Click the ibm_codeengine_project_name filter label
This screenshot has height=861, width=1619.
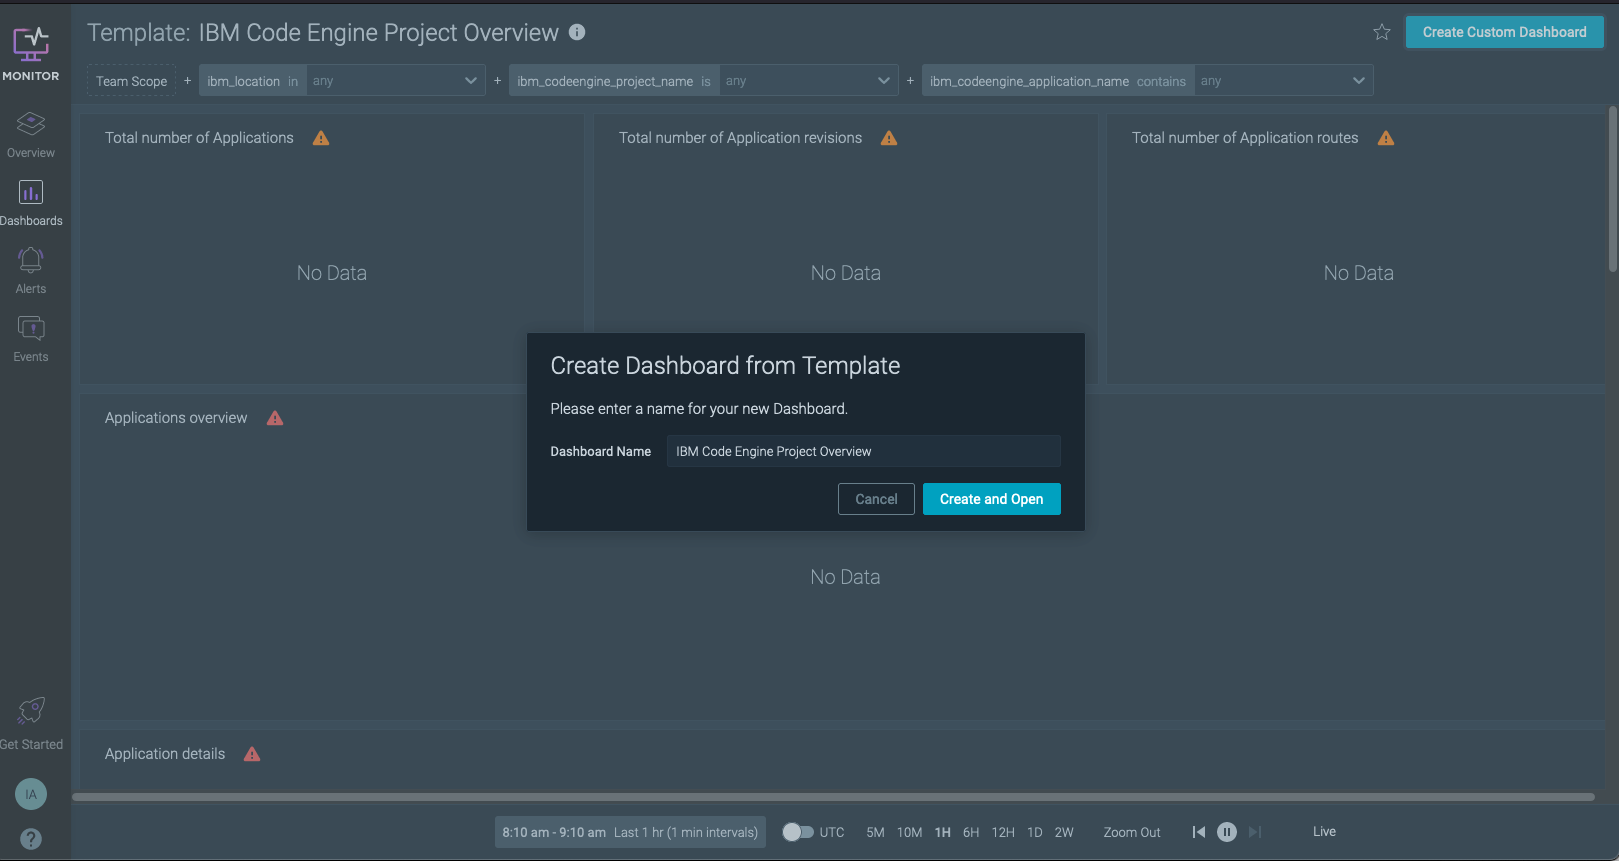pos(605,81)
